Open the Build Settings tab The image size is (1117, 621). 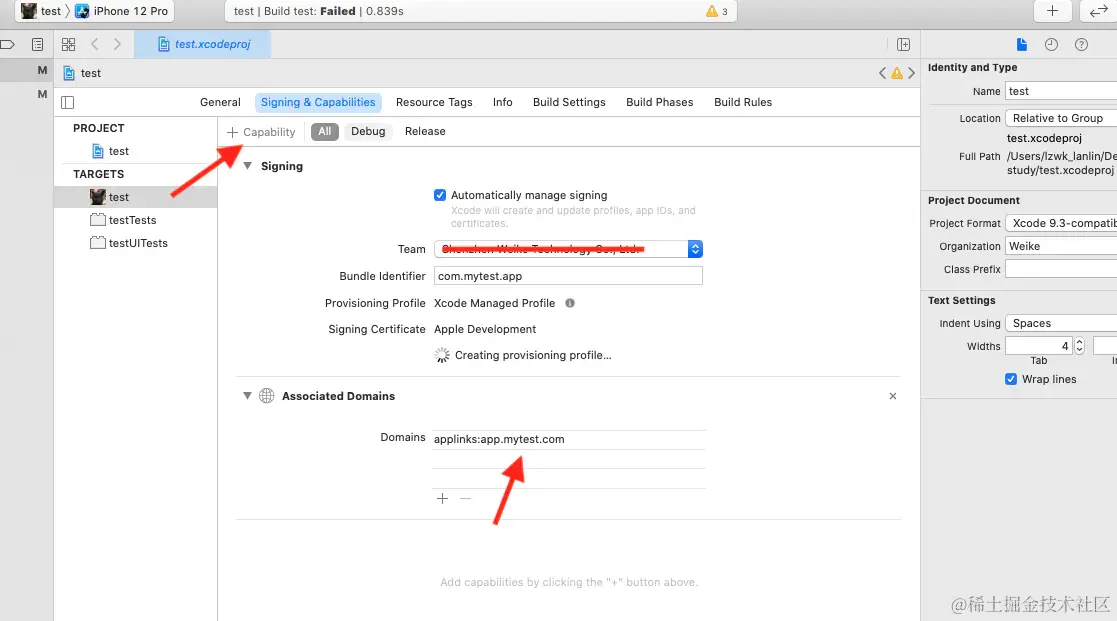[x=569, y=102]
